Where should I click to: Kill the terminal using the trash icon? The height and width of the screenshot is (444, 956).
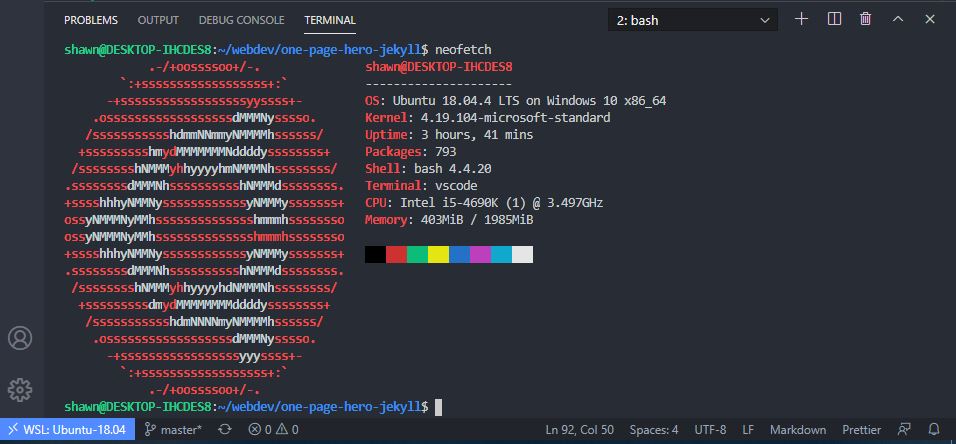tap(866, 19)
